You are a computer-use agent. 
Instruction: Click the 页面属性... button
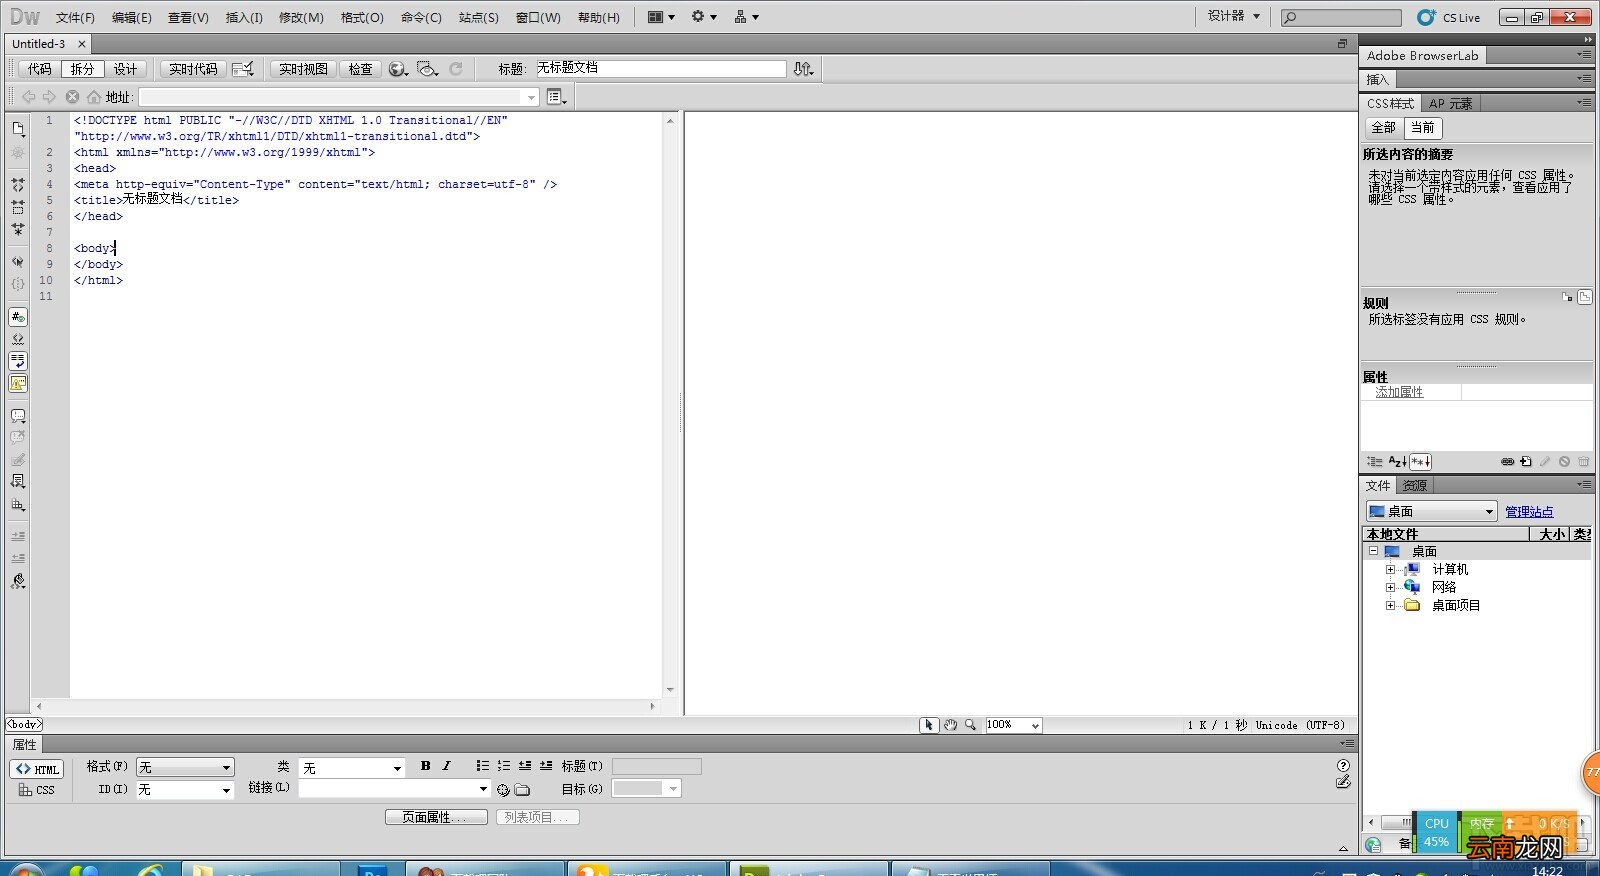[x=436, y=817]
